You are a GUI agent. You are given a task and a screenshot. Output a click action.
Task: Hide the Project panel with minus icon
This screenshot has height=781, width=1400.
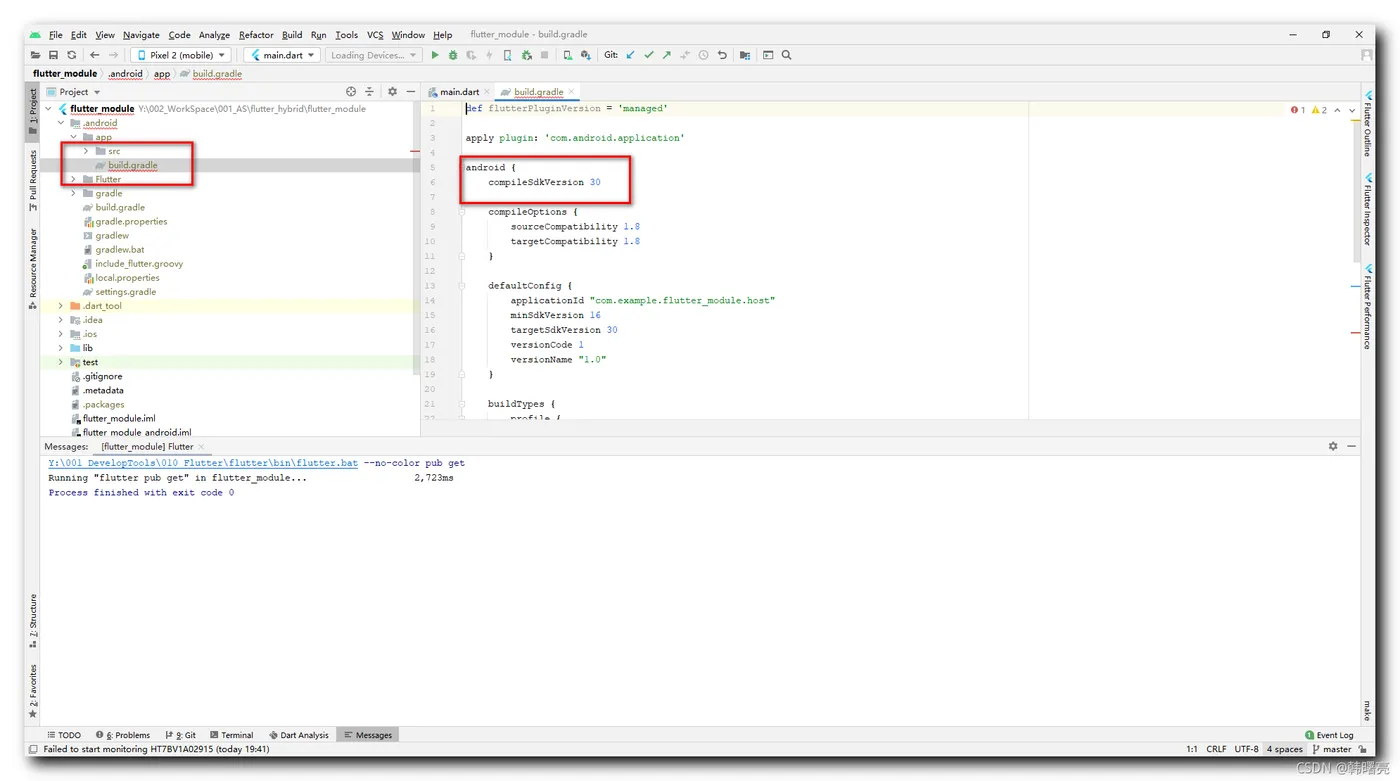point(410,91)
